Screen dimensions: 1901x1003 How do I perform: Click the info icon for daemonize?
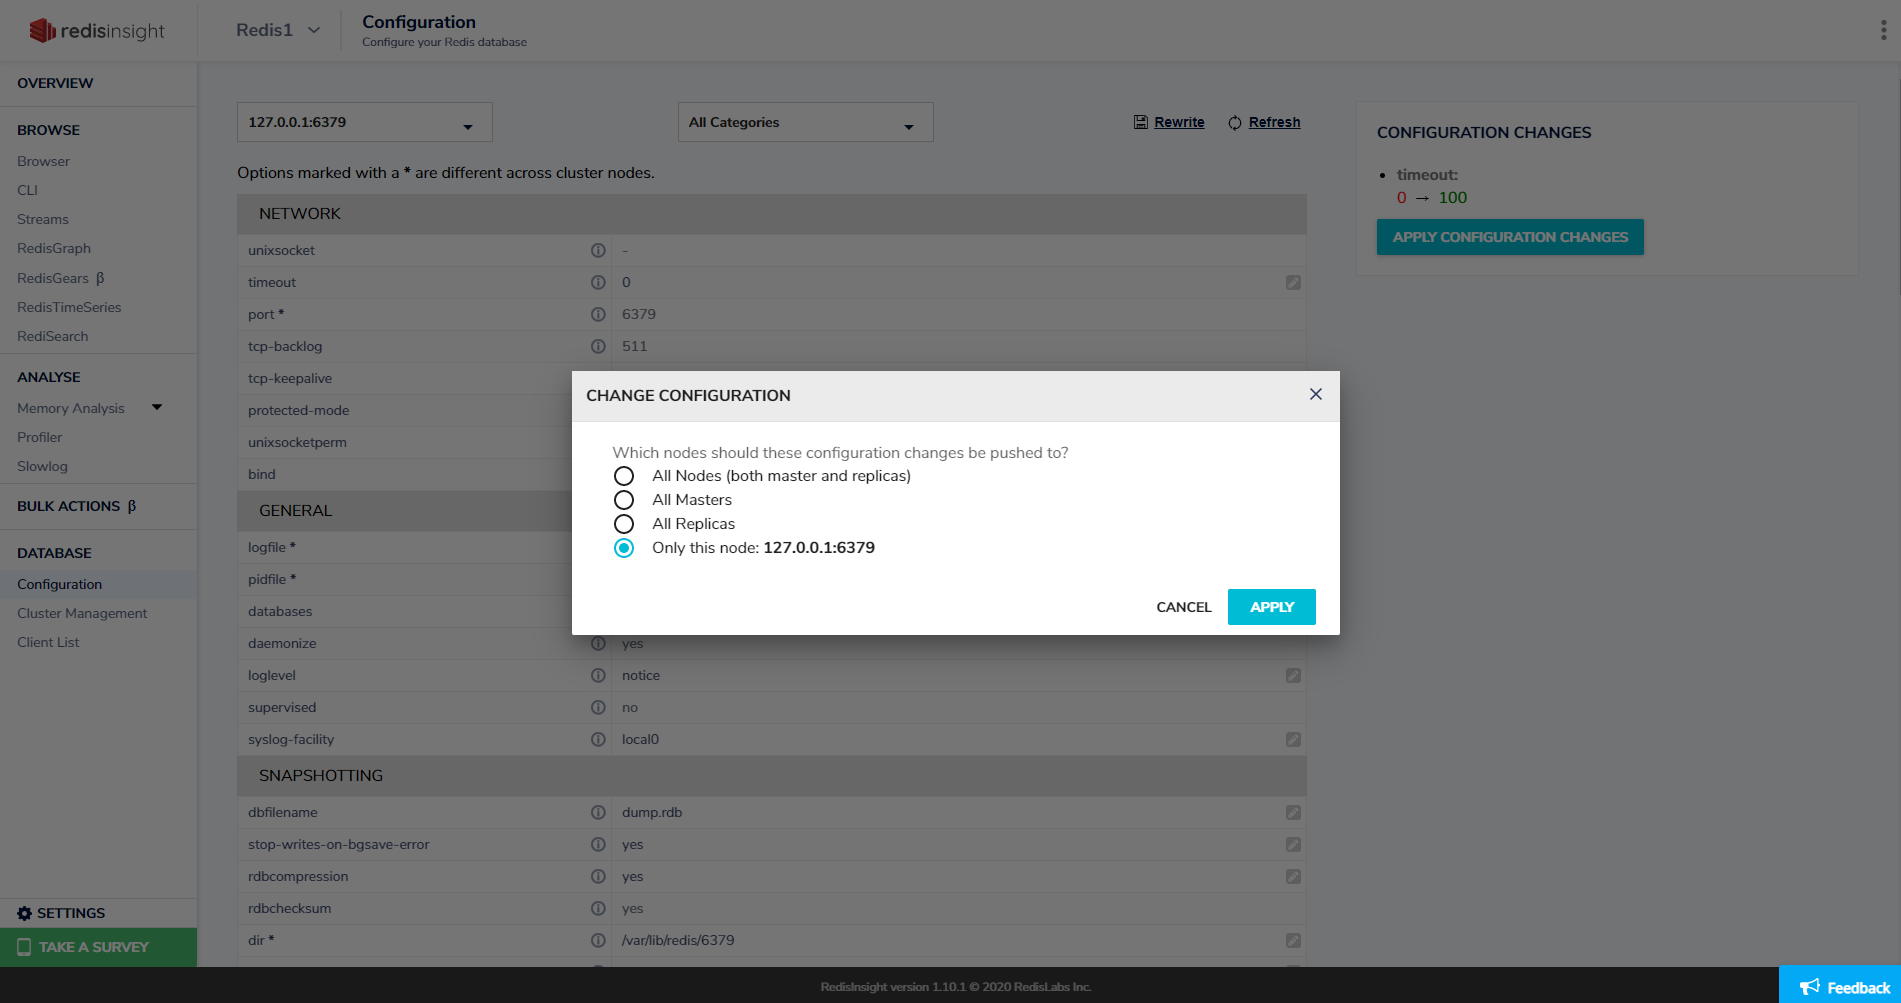598,643
